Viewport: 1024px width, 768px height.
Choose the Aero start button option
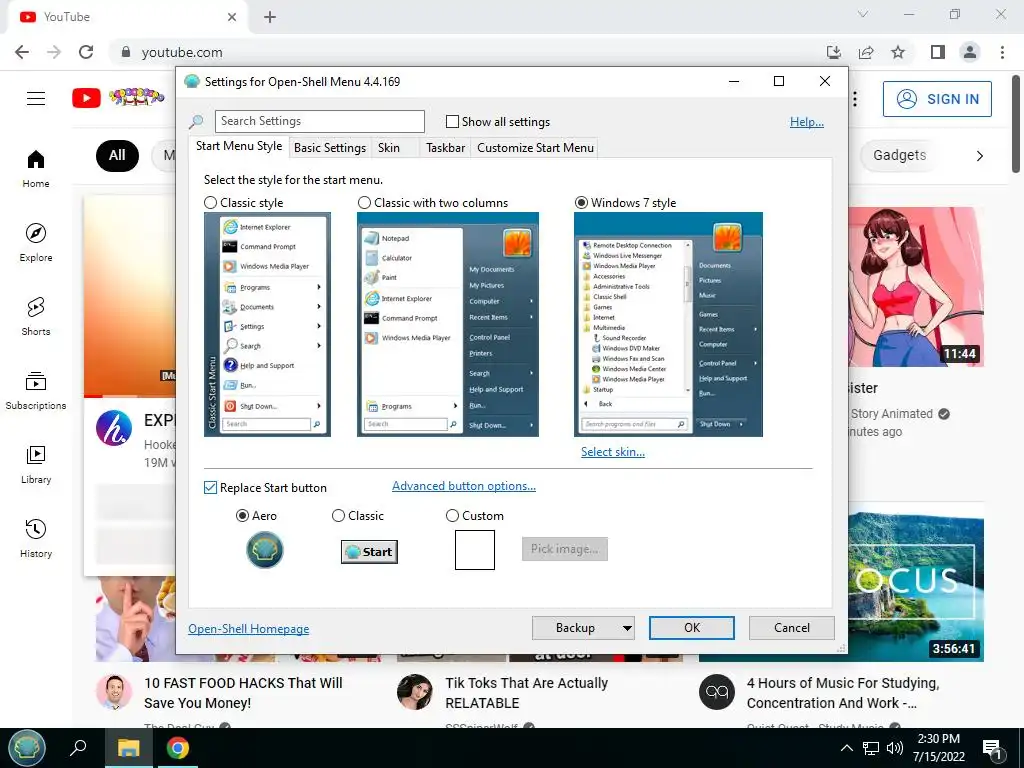tap(242, 515)
